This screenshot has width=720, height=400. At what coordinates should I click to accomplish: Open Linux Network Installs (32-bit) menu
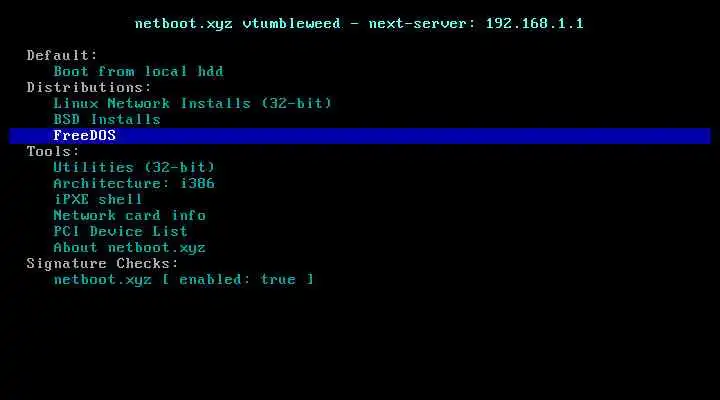[192, 103]
